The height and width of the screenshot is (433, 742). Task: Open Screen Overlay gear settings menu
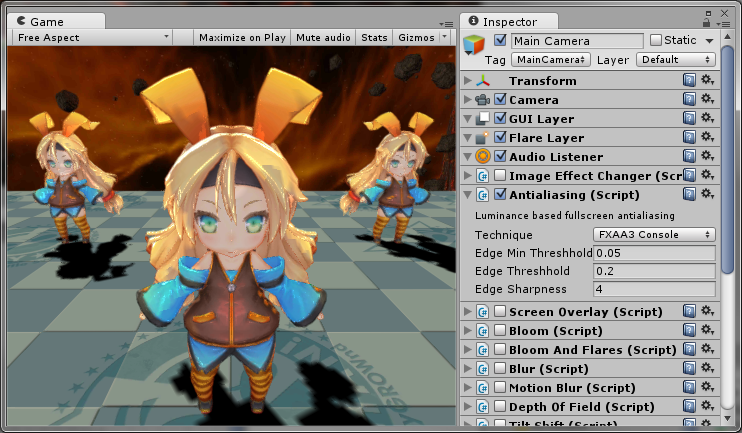pos(707,311)
